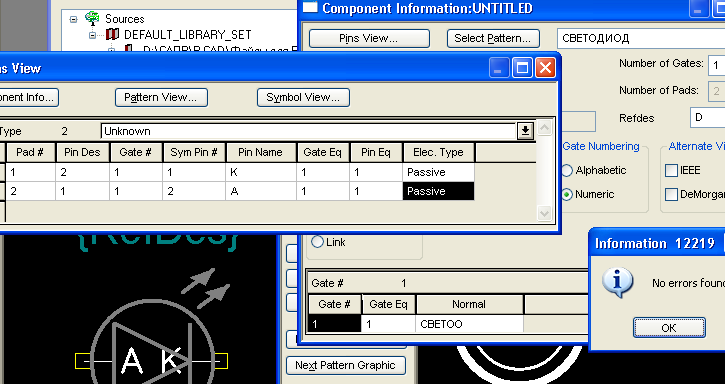Click the Elec. Type column header
Image resolution: width=725 pixels, height=384 pixels.
click(439, 153)
